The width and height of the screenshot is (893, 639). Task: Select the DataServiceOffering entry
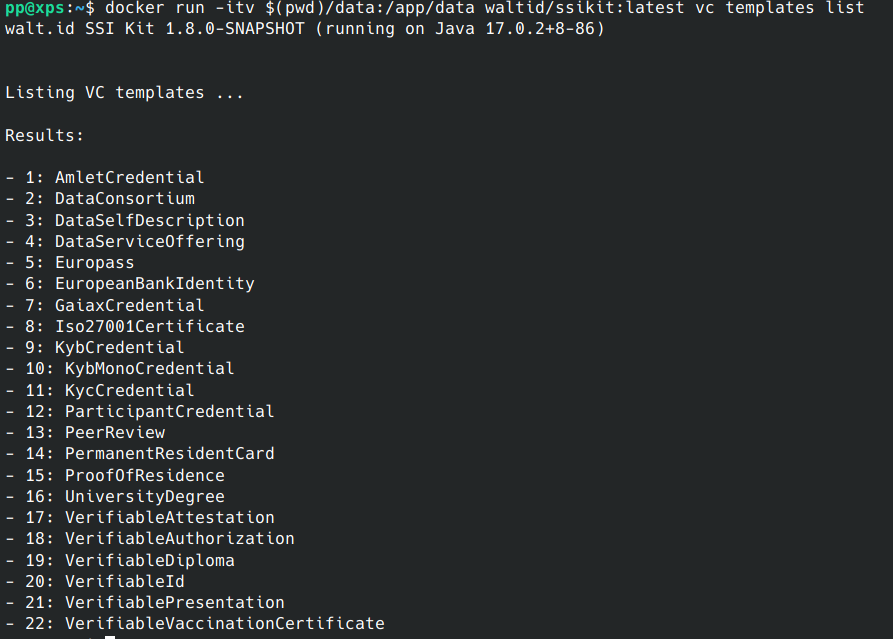tap(150, 241)
